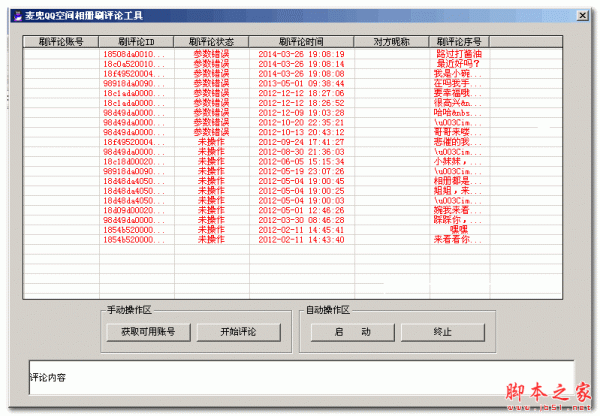Click comment cell 路过打酱油
Viewport: 600px width, 416px height.
[459, 54]
